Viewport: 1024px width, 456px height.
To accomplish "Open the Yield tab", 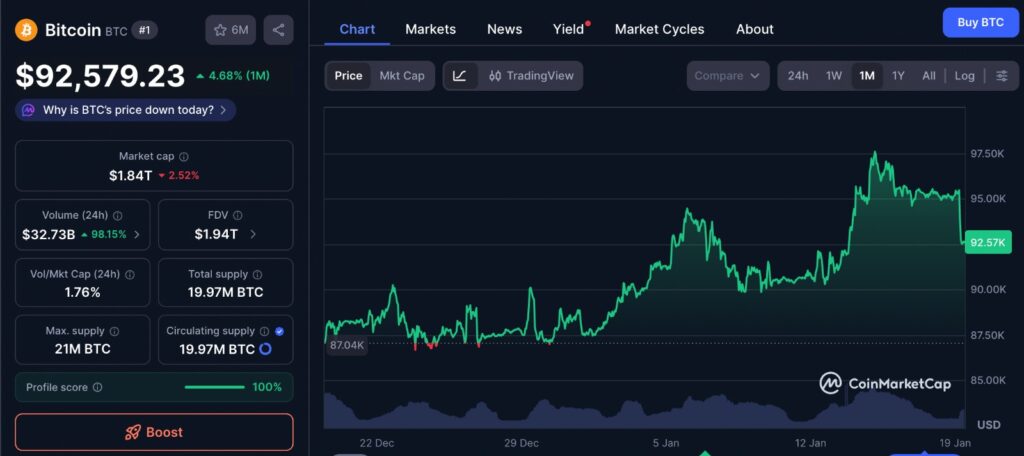I will 568,29.
